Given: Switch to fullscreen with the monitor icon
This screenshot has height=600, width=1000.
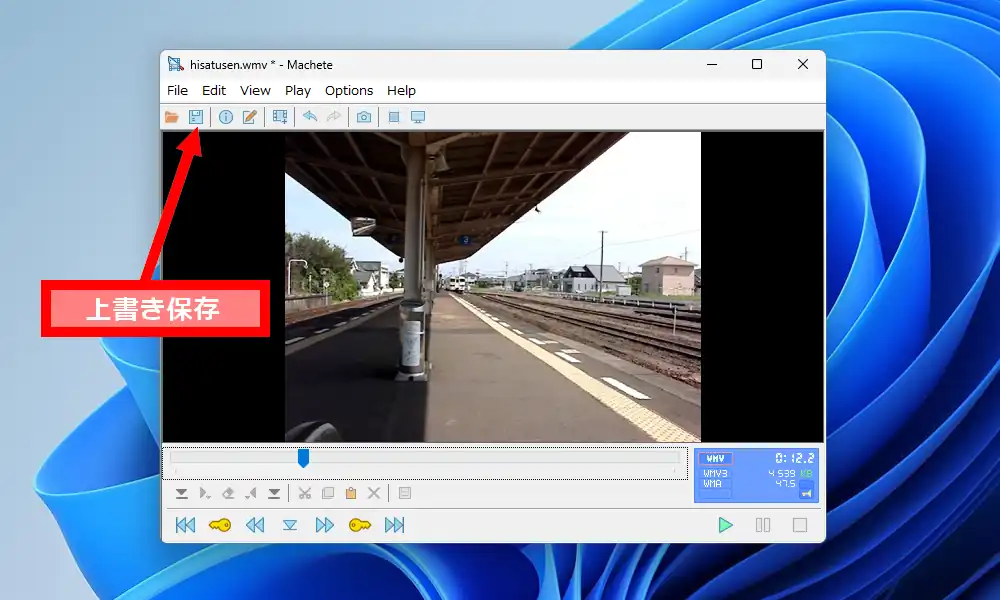Looking at the screenshot, I should click(x=418, y=117).
